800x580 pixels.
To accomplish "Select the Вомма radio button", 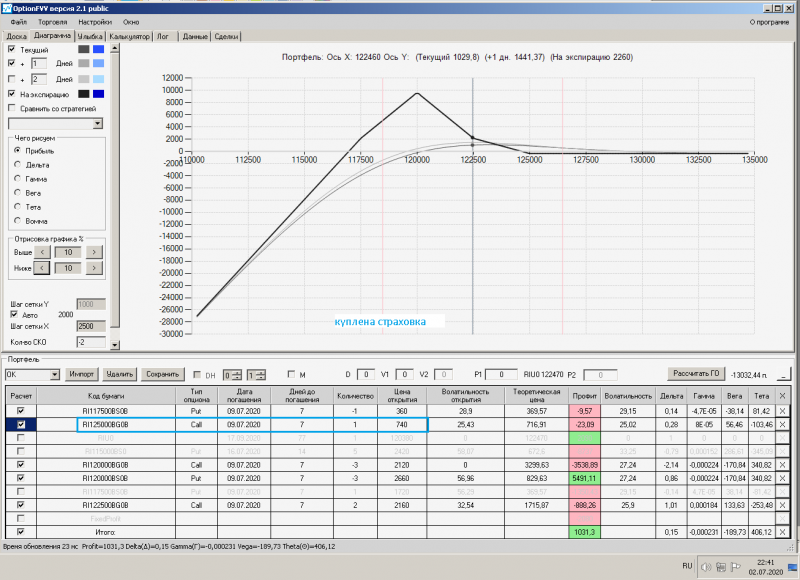I will (x=18, y=221).
